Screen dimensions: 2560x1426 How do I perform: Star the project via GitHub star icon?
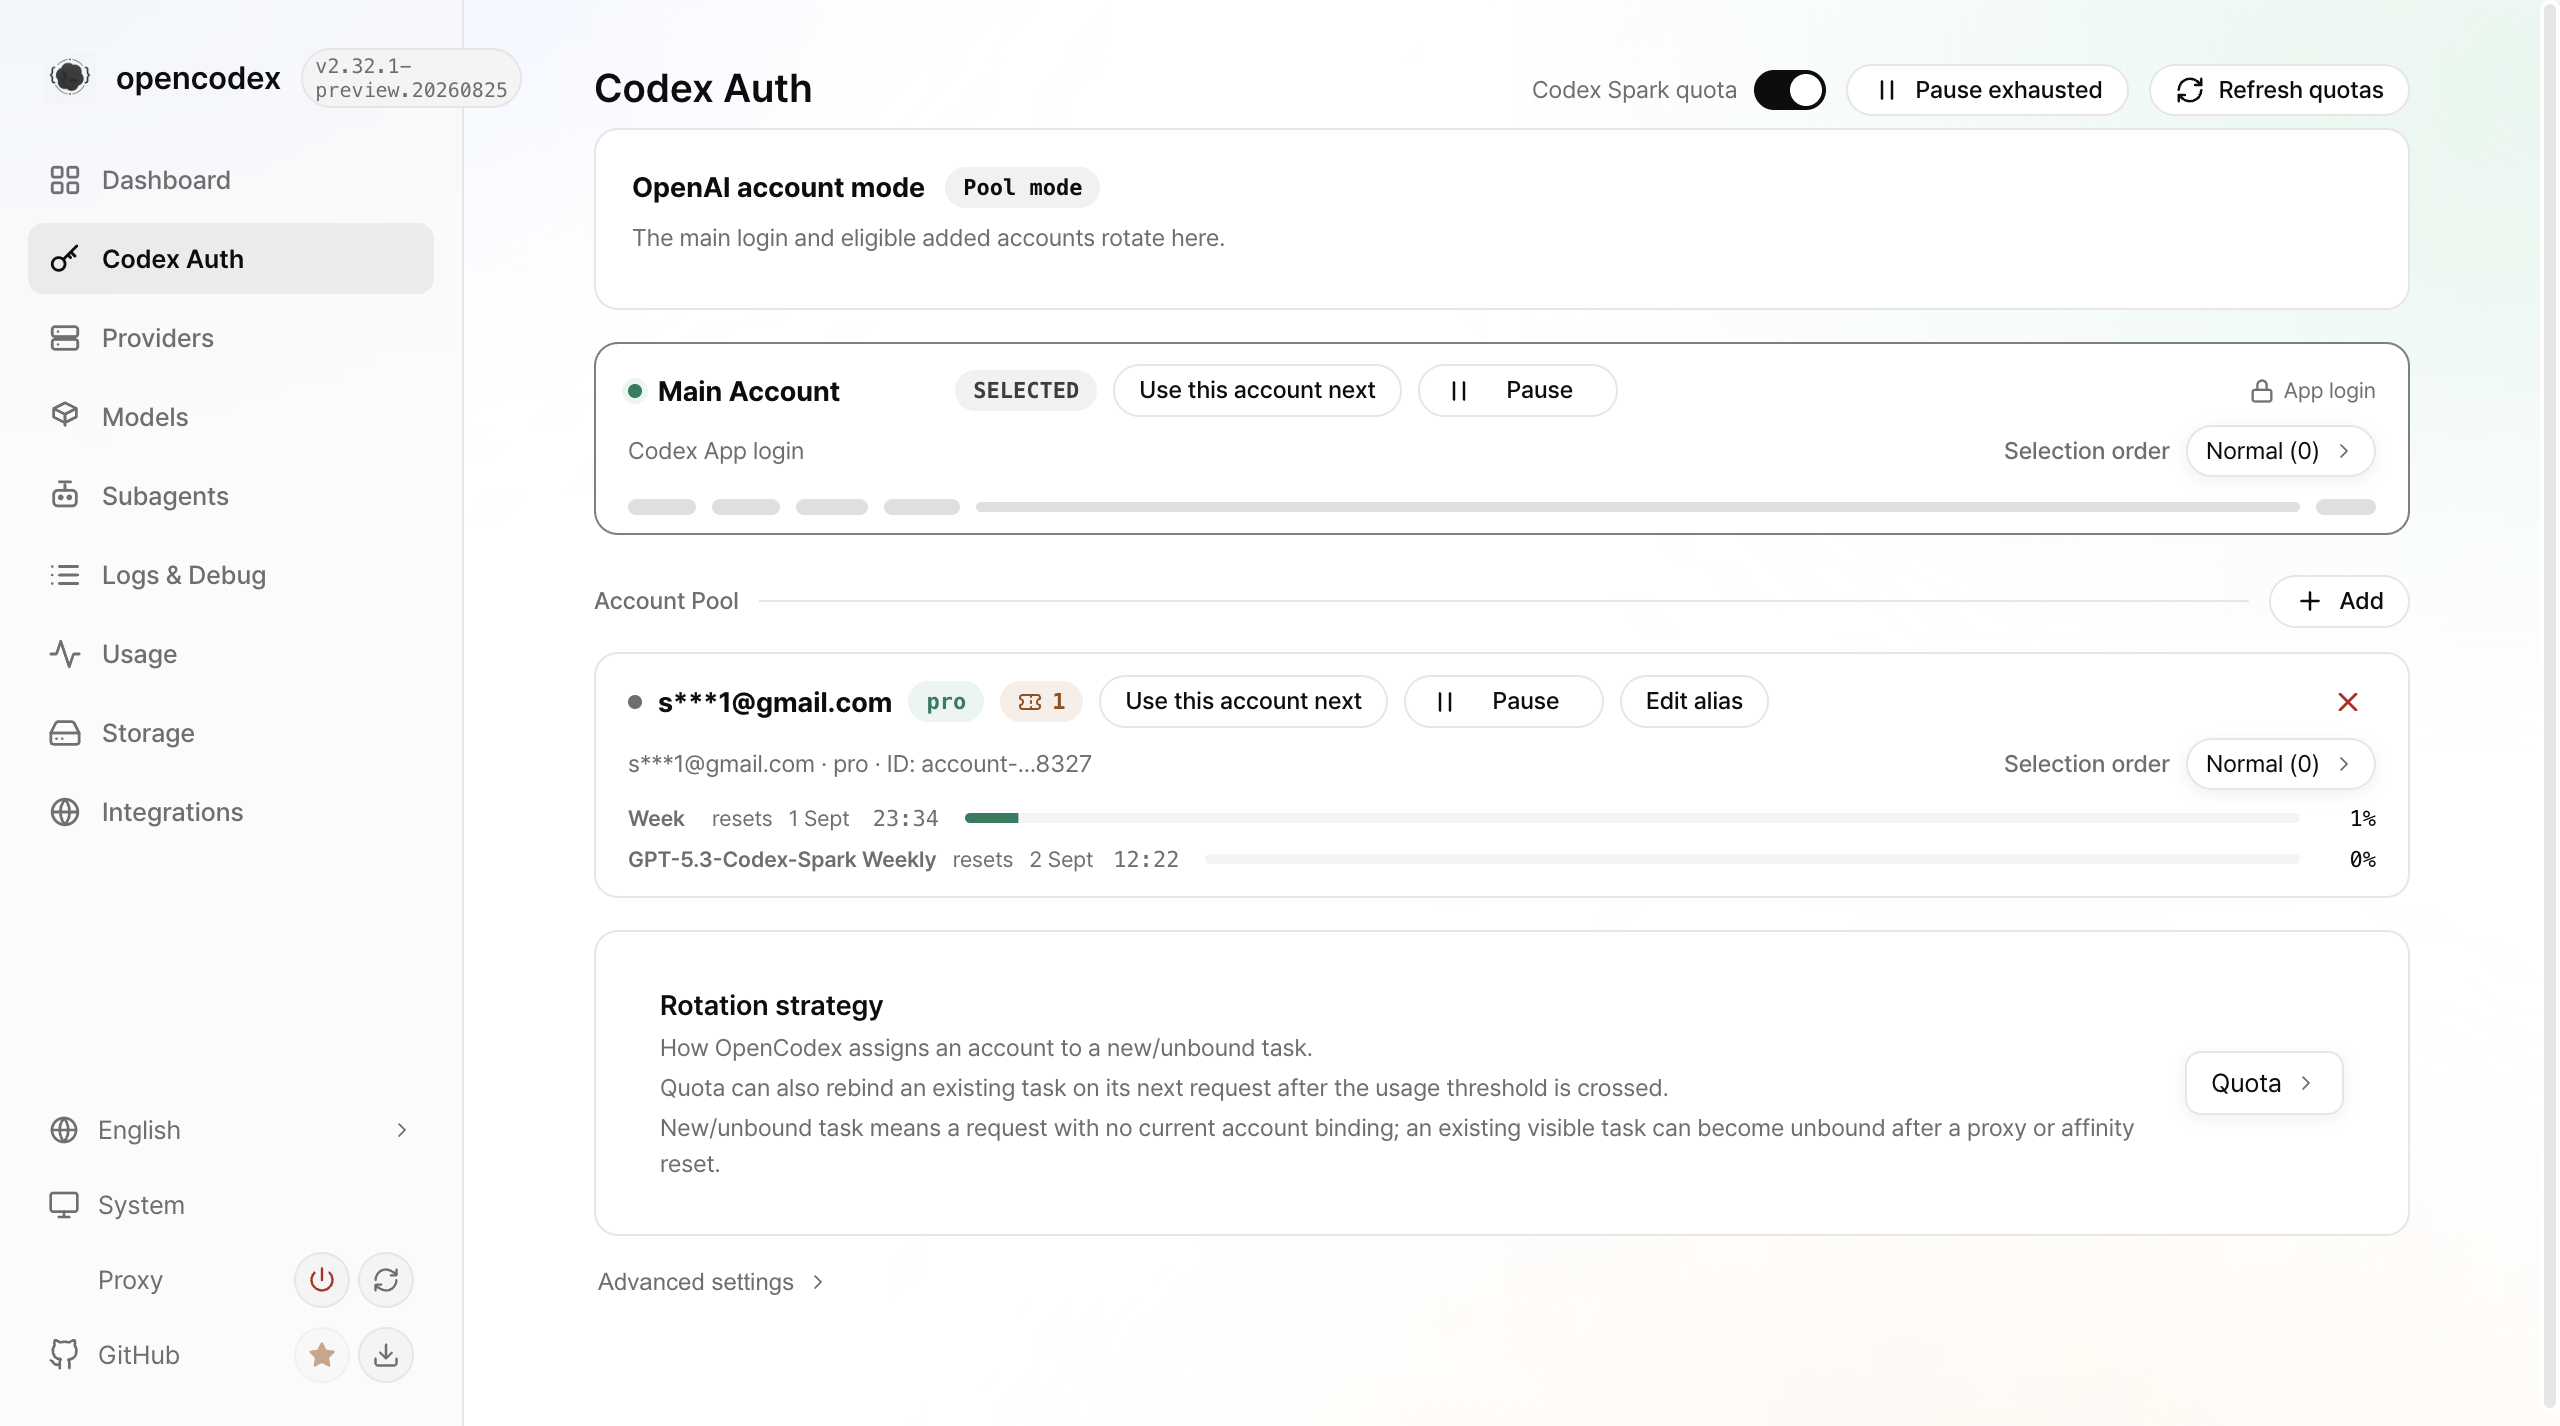click(x=321, y=1354)
